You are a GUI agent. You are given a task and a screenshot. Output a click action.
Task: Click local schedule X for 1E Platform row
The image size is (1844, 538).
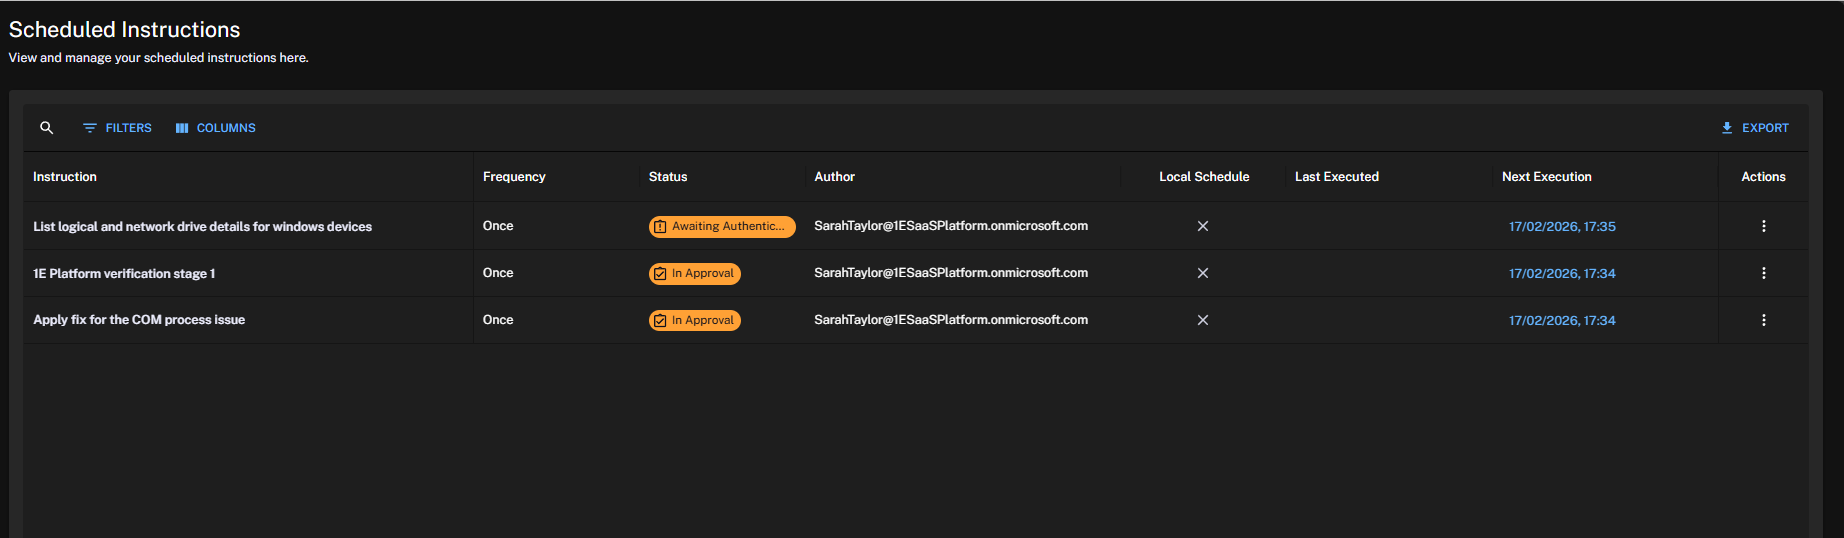pos(1203,273)
